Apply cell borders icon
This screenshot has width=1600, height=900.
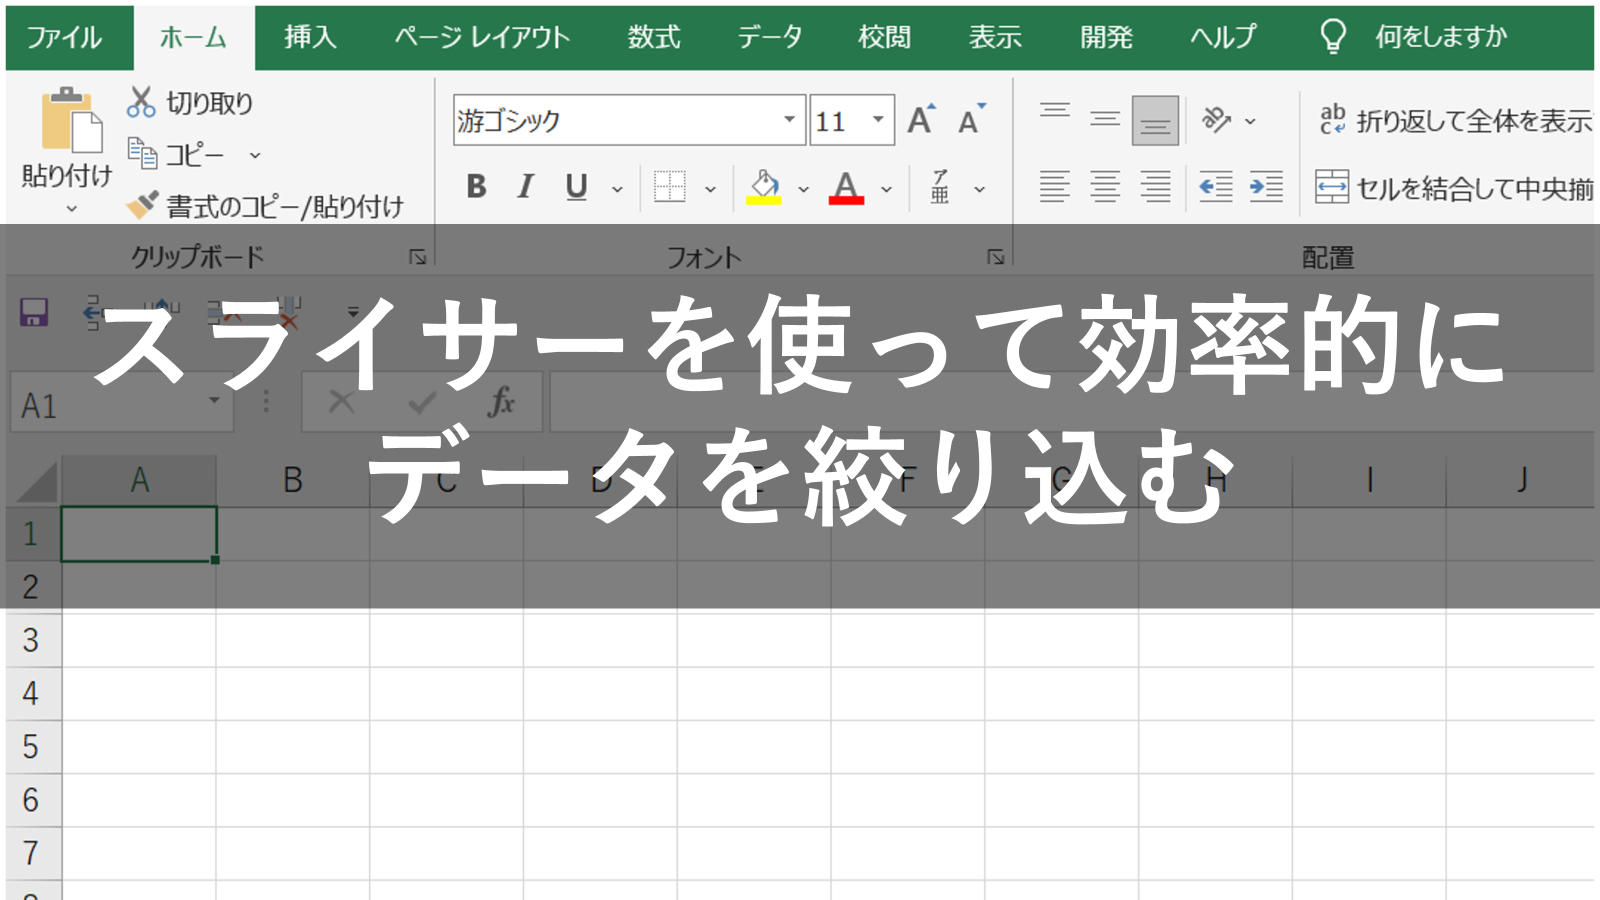point(669,187)
